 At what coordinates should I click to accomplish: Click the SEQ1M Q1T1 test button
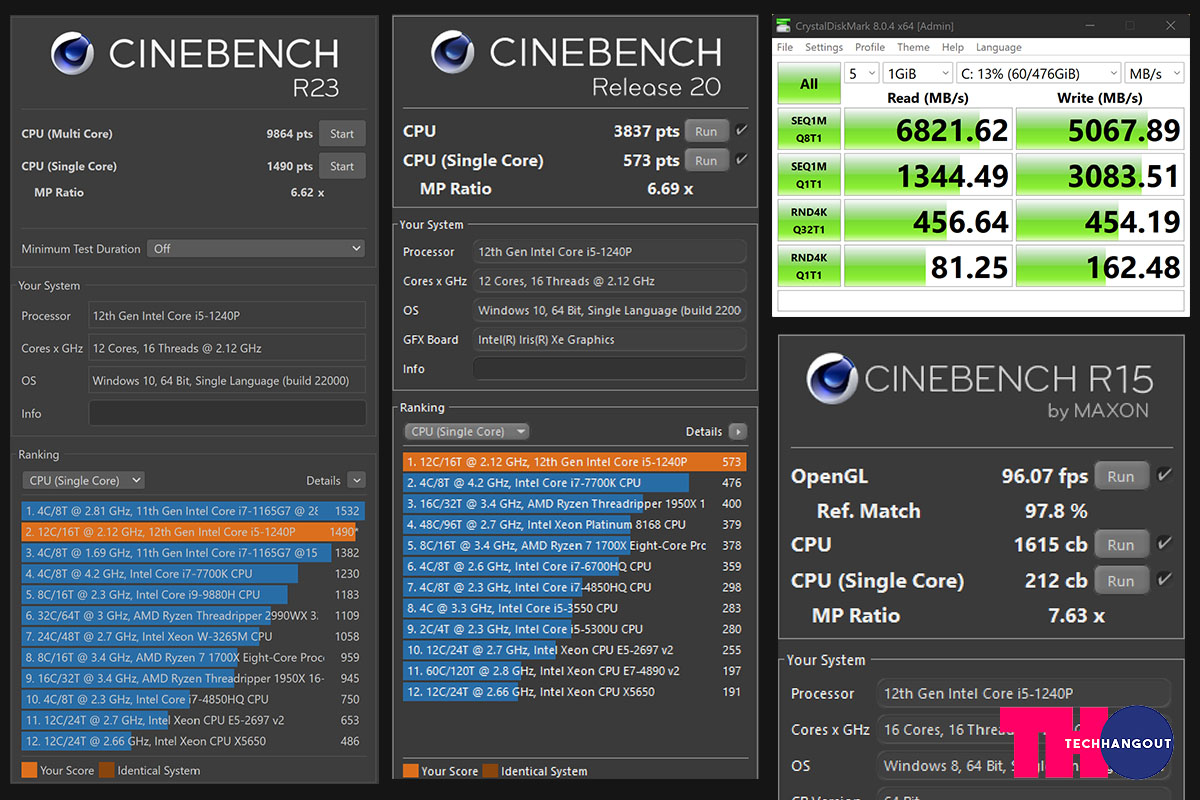[x=809, y=175]
